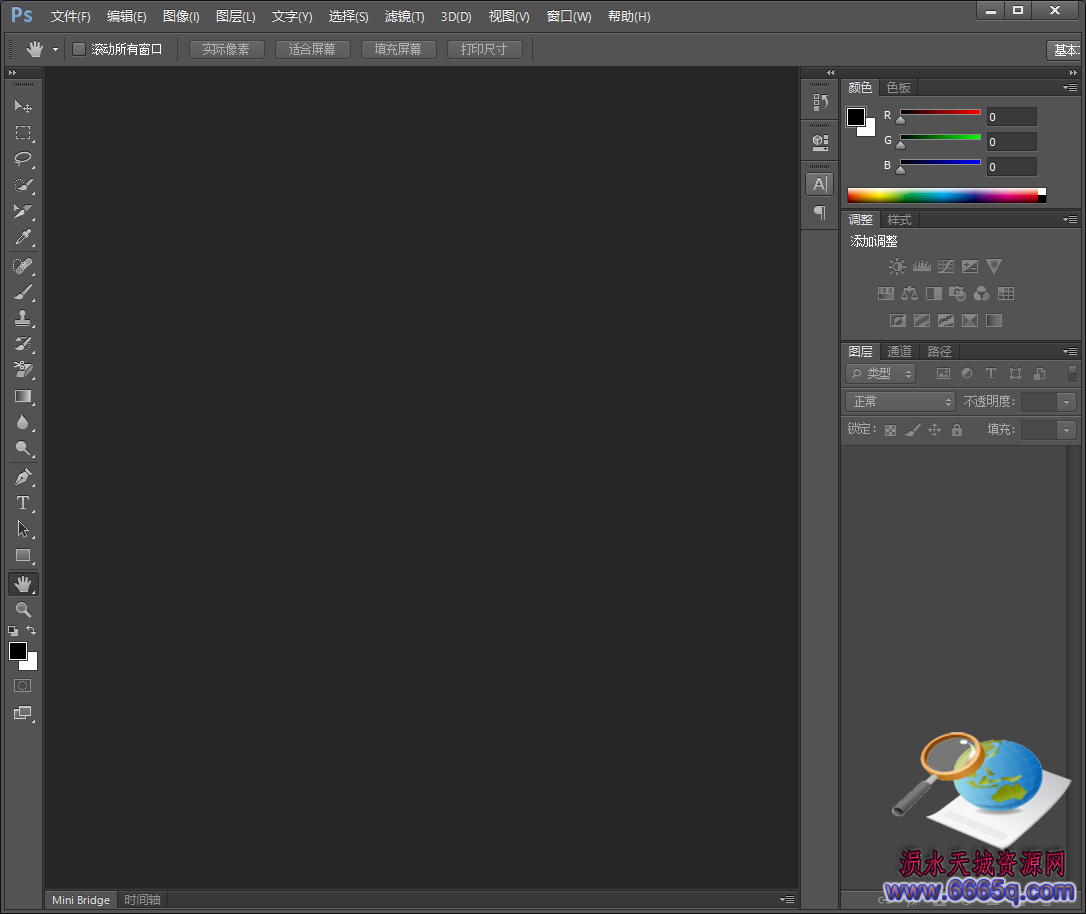Image resolution: width=1086 pixels, height=914 pixels.
Task: Switch to the 色板 tab
Action: [x=898, y=87]
